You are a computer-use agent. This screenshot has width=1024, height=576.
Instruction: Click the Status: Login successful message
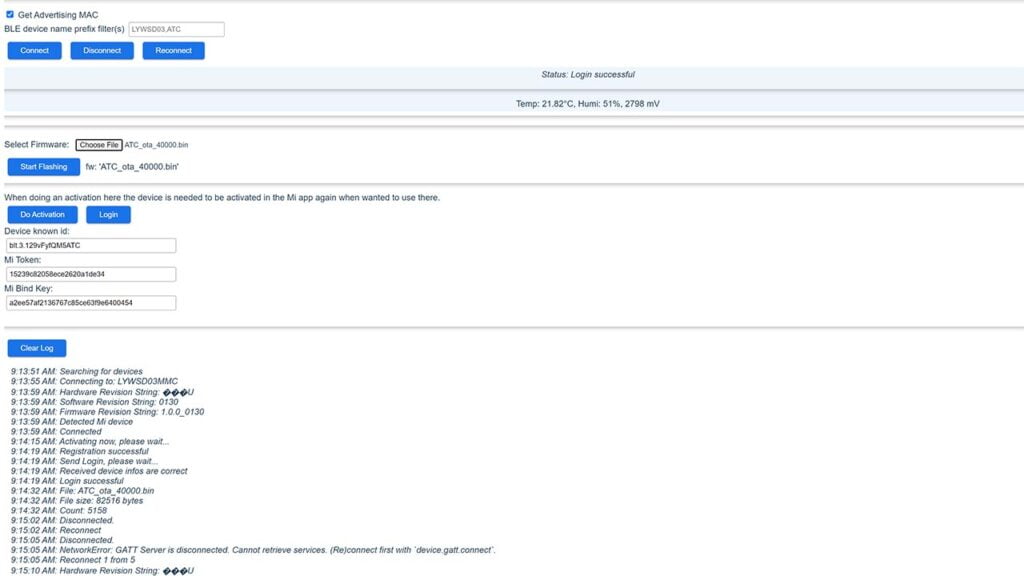point(588,75)
